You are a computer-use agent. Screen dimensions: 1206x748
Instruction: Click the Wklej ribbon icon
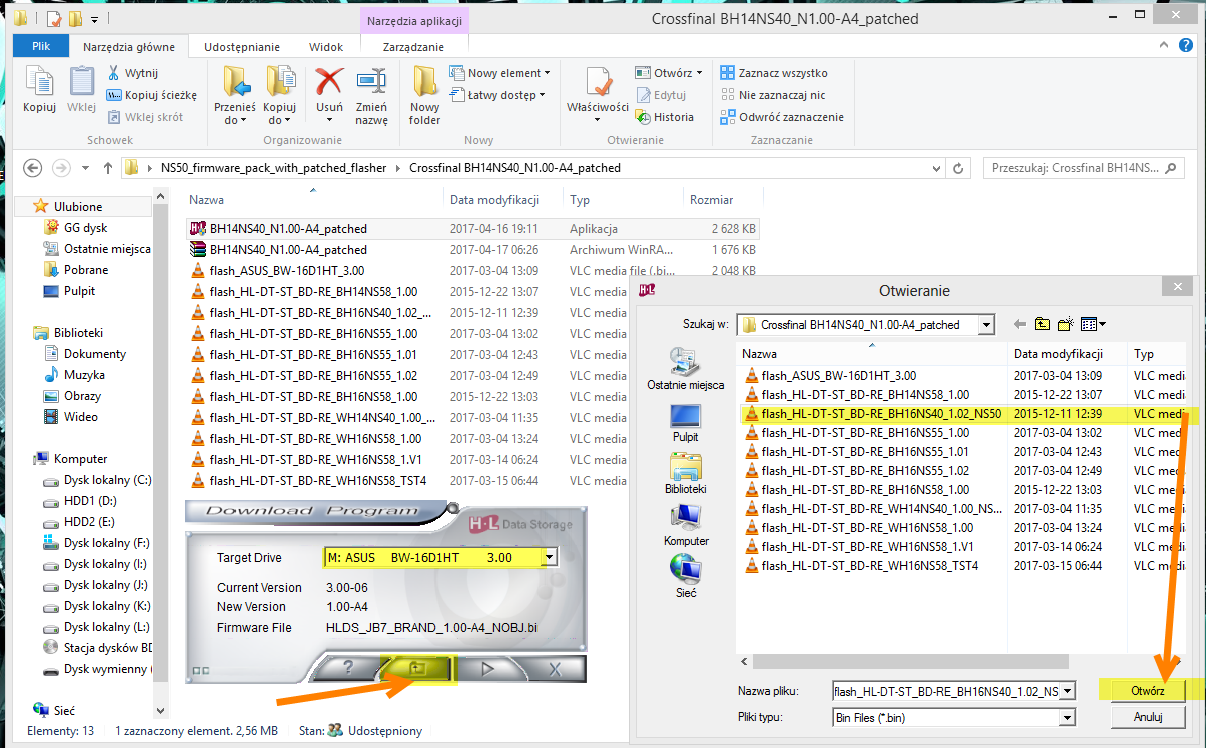tap(81, 90)
